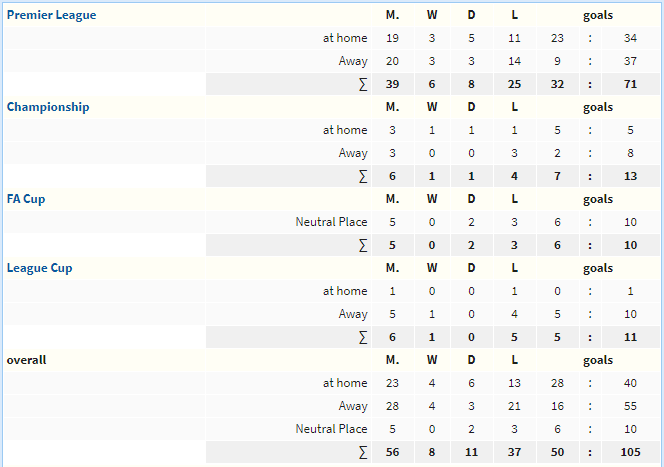The width and height of the screenshot is (664, 467).
Task: Click Premier League away losses 14
Action: (514, 61)
